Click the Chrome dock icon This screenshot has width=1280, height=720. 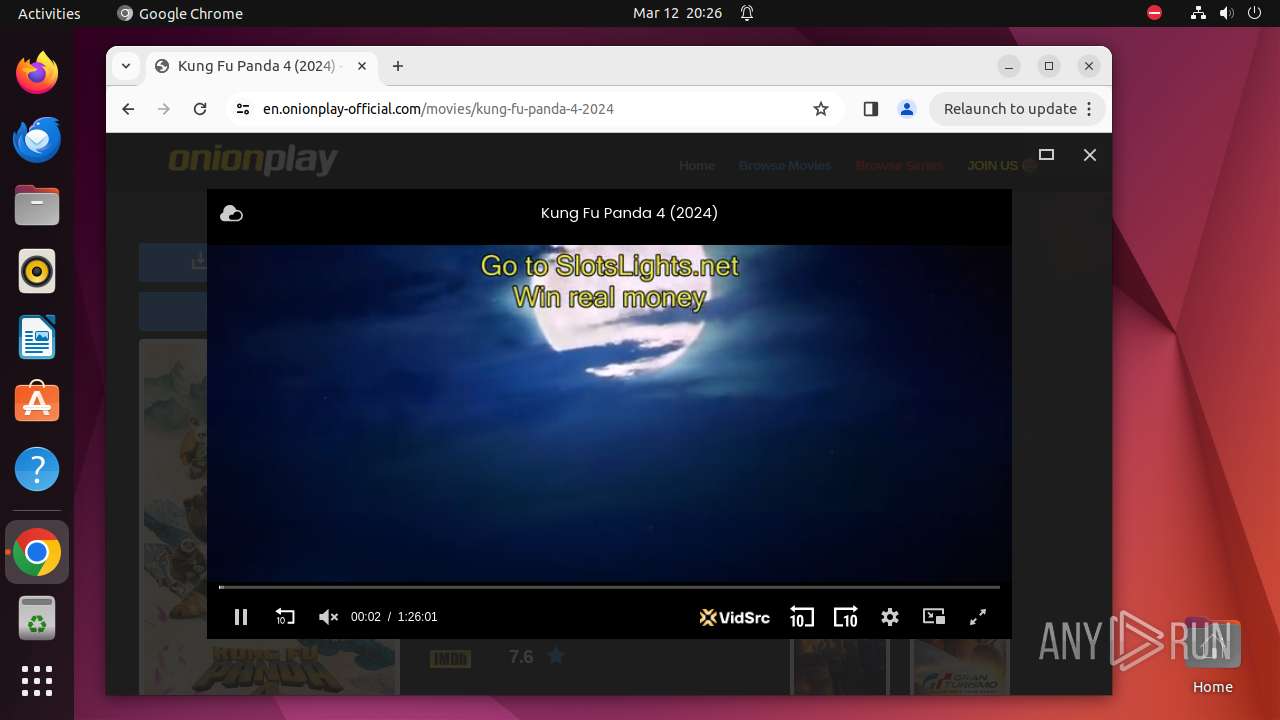[x=37, y=552]
